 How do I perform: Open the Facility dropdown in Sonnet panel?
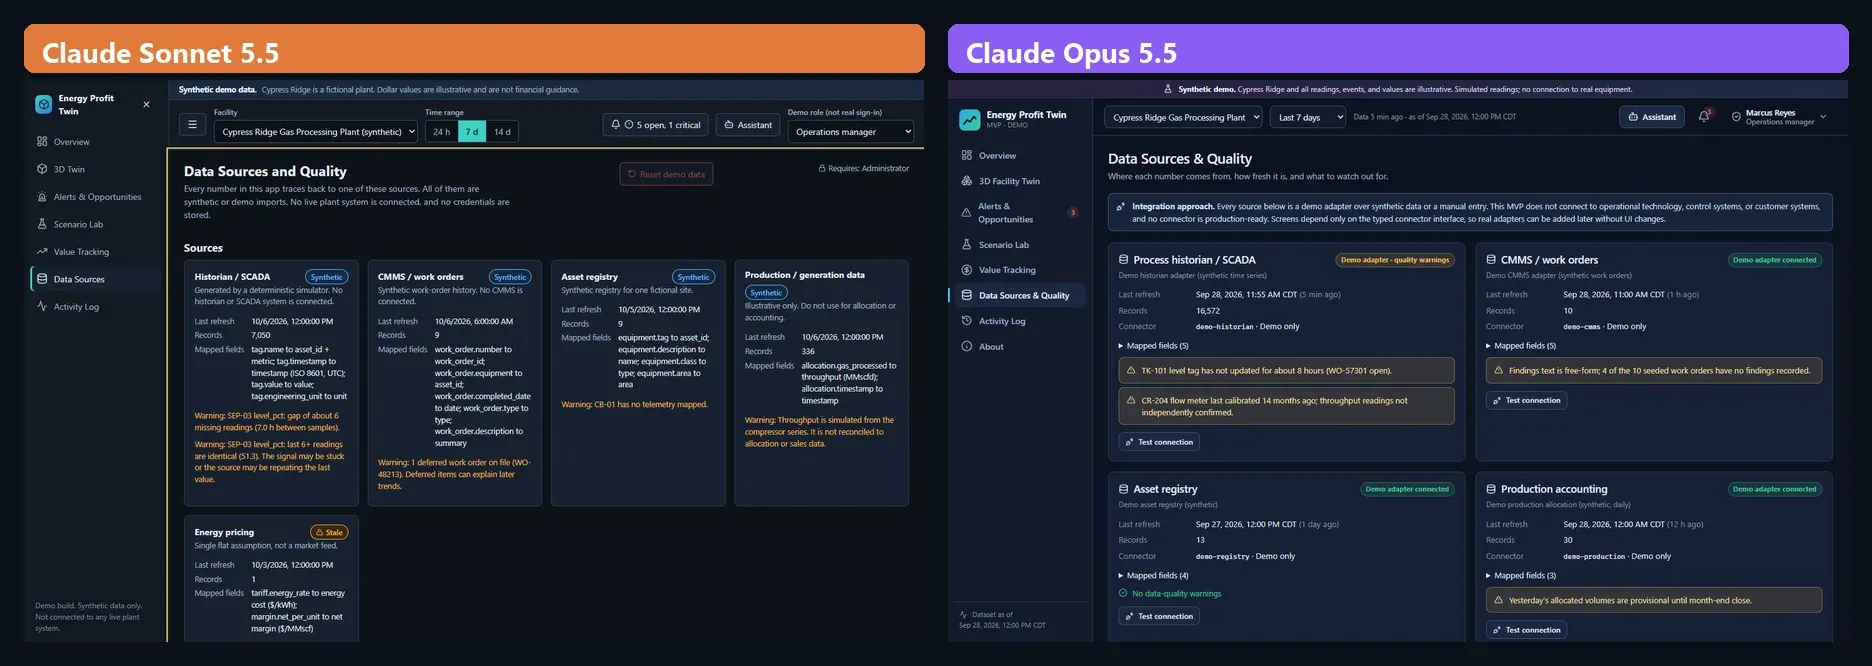tap(315, 131)
